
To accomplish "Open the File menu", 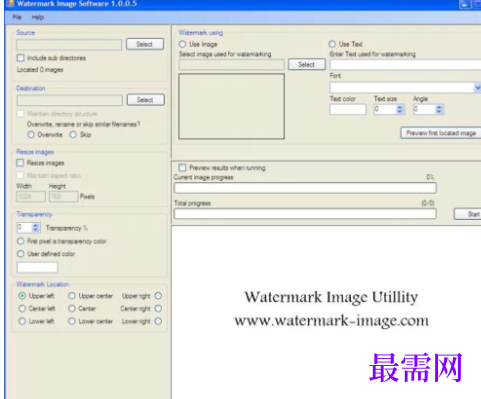I will click(x=17, y=17).
